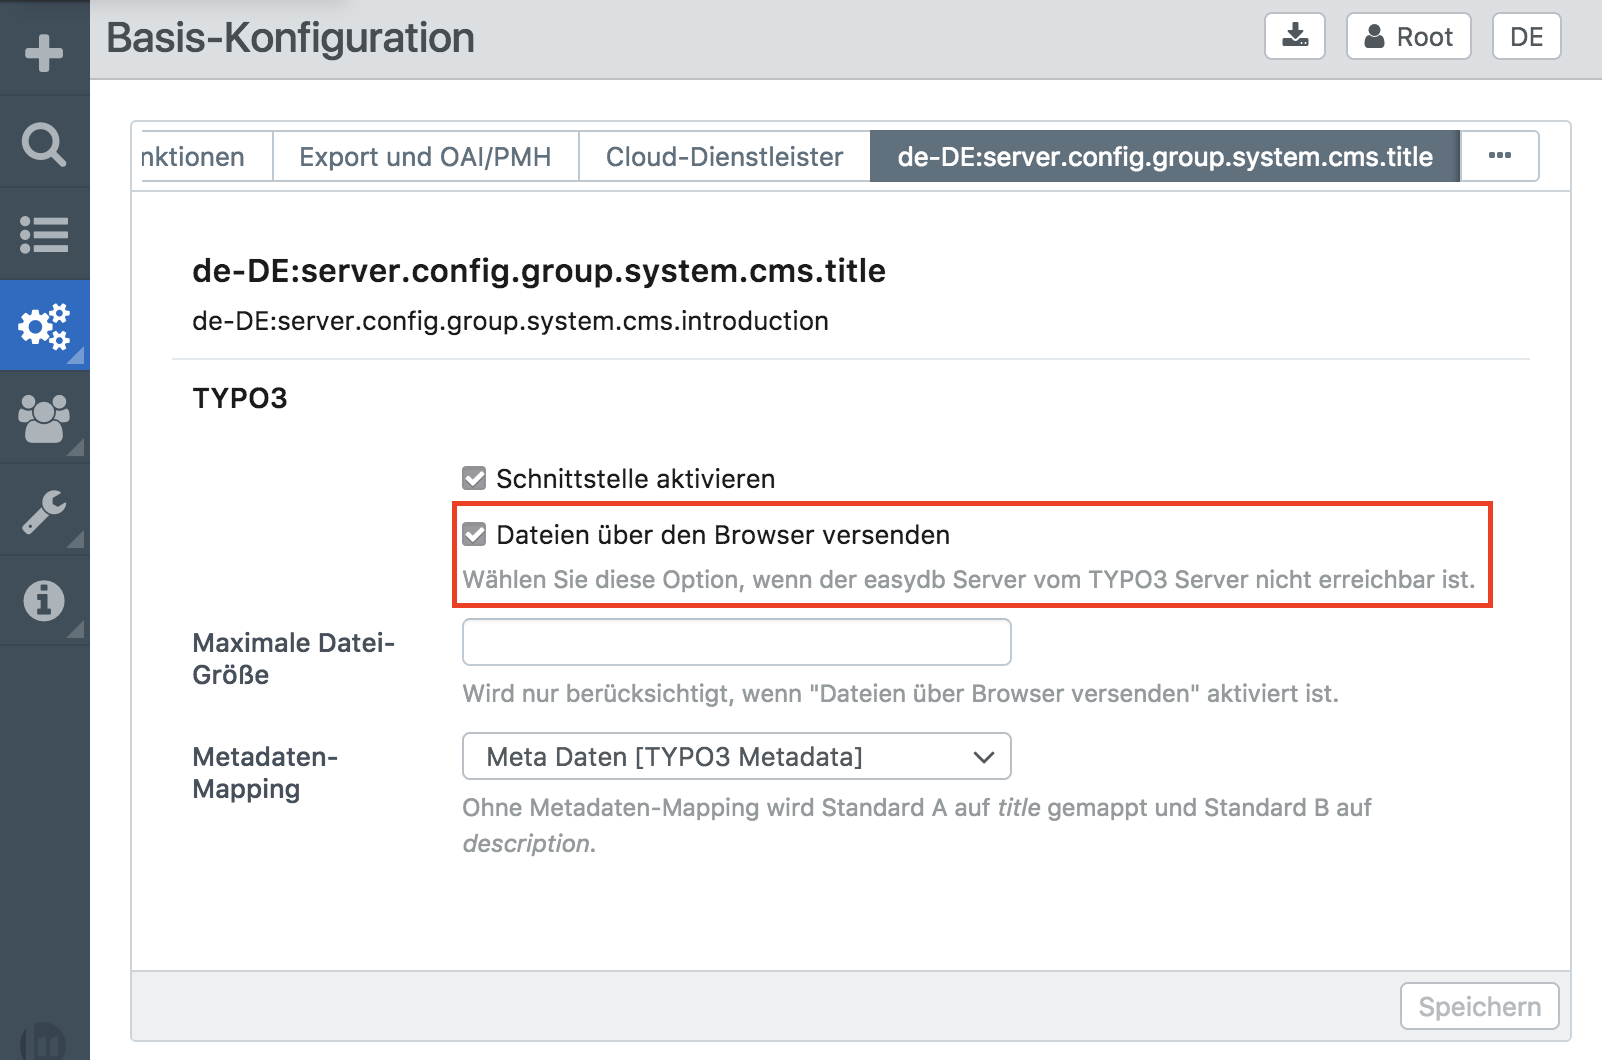The width and height of the screenshot is (1602, 1060).
Task: Click the download icon button in header
Action: 1295,37
